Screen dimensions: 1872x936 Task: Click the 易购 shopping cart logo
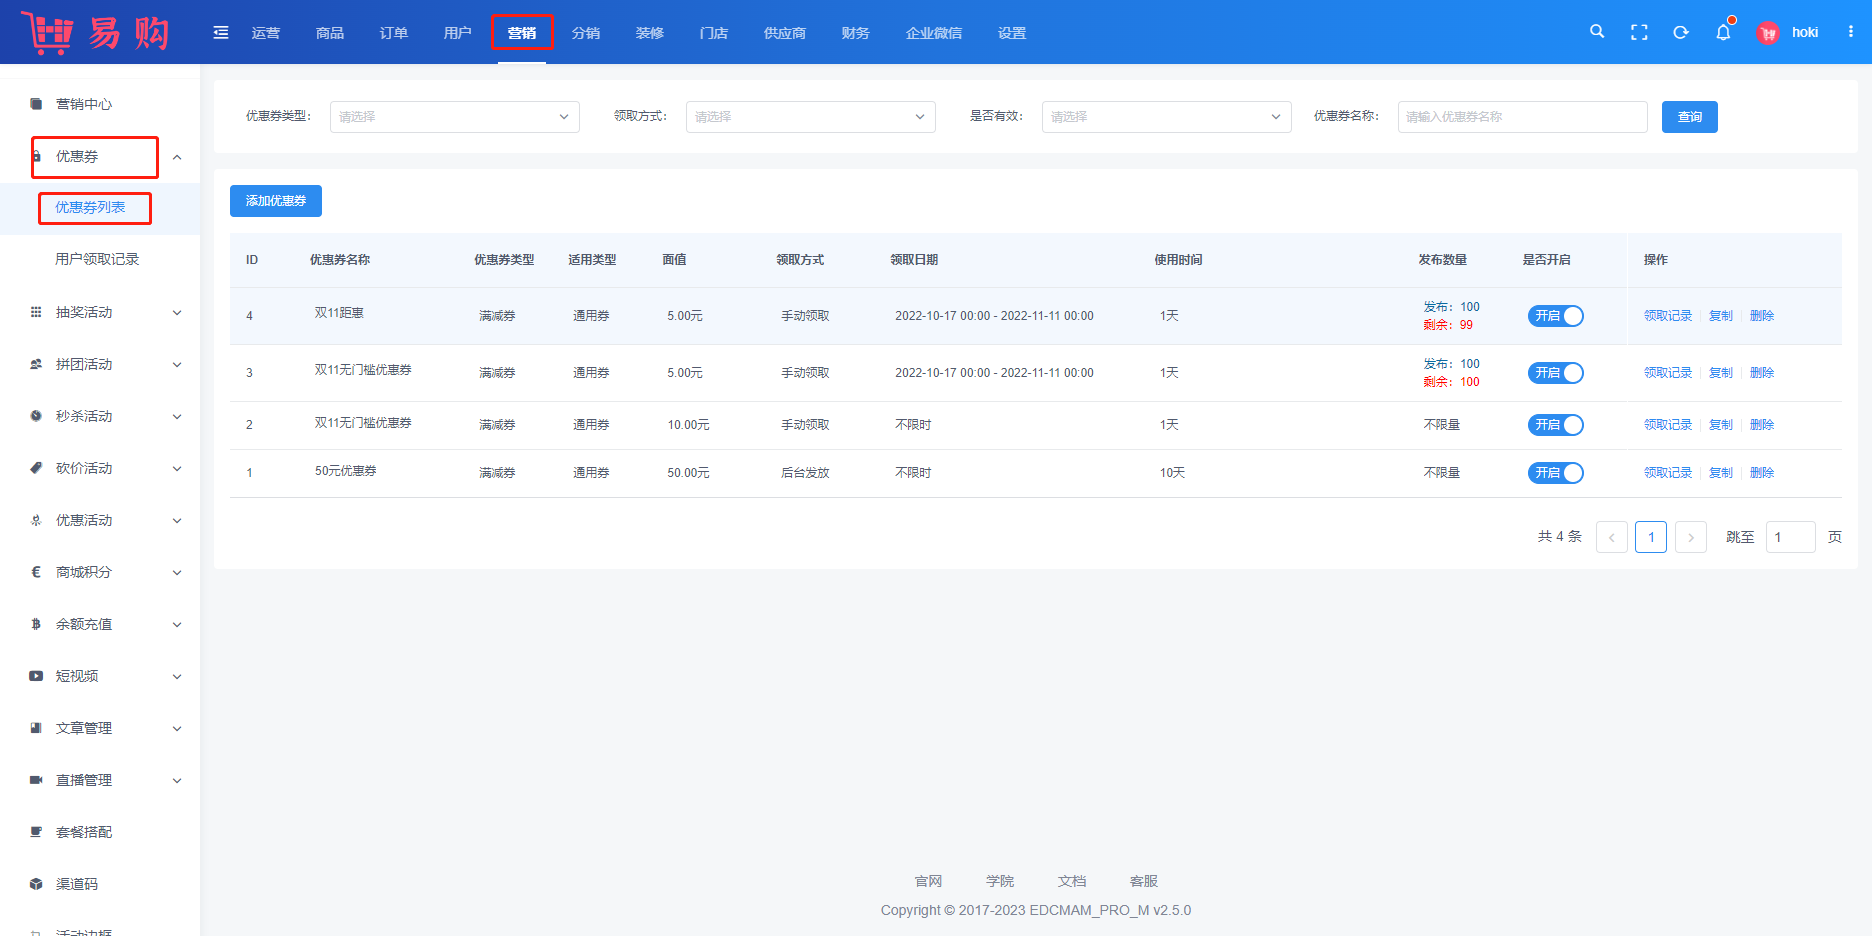tap(95, 33)
